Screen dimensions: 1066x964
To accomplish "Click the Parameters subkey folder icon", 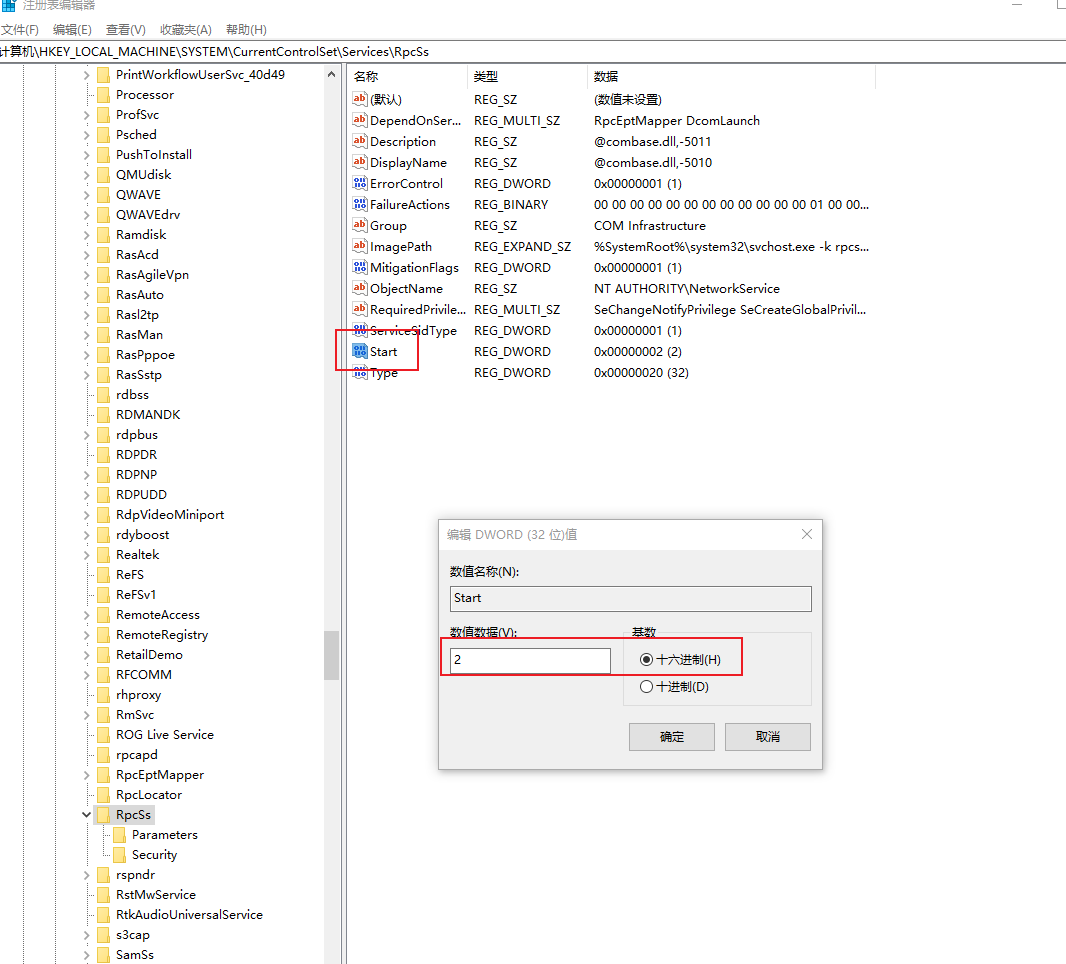I will tap(119, 835).
